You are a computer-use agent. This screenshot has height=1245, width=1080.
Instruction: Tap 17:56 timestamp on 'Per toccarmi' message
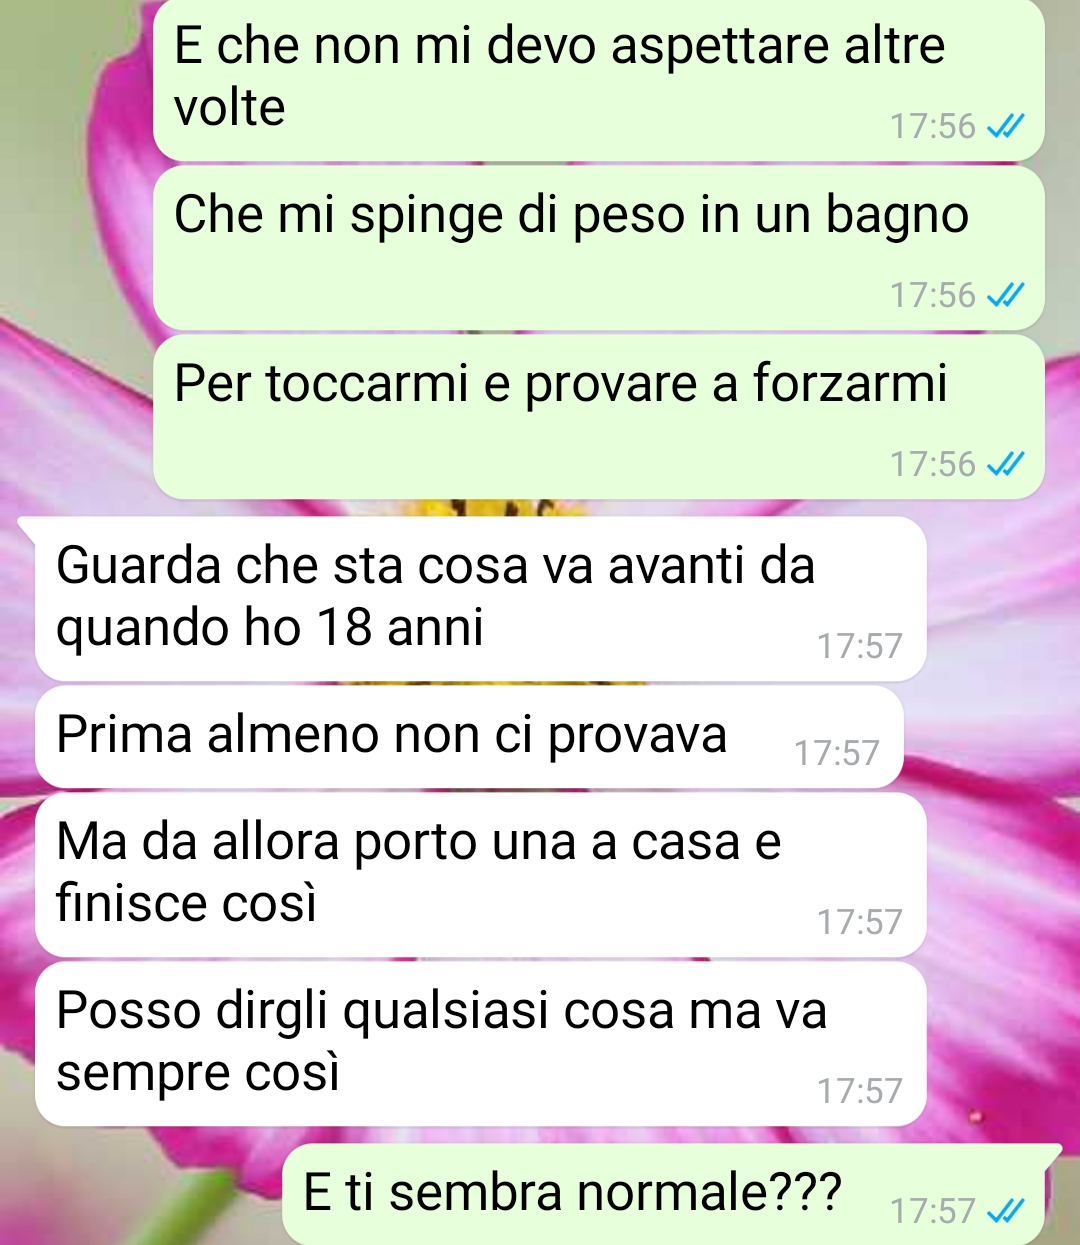coord(932,465)
